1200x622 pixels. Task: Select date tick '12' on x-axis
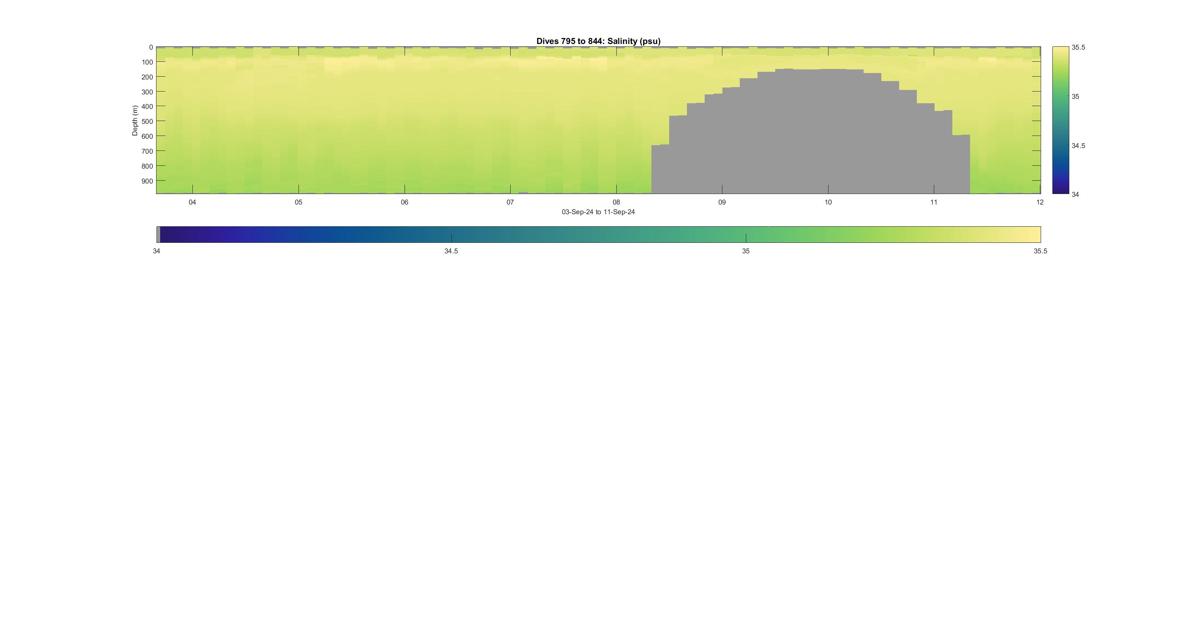1040,202
